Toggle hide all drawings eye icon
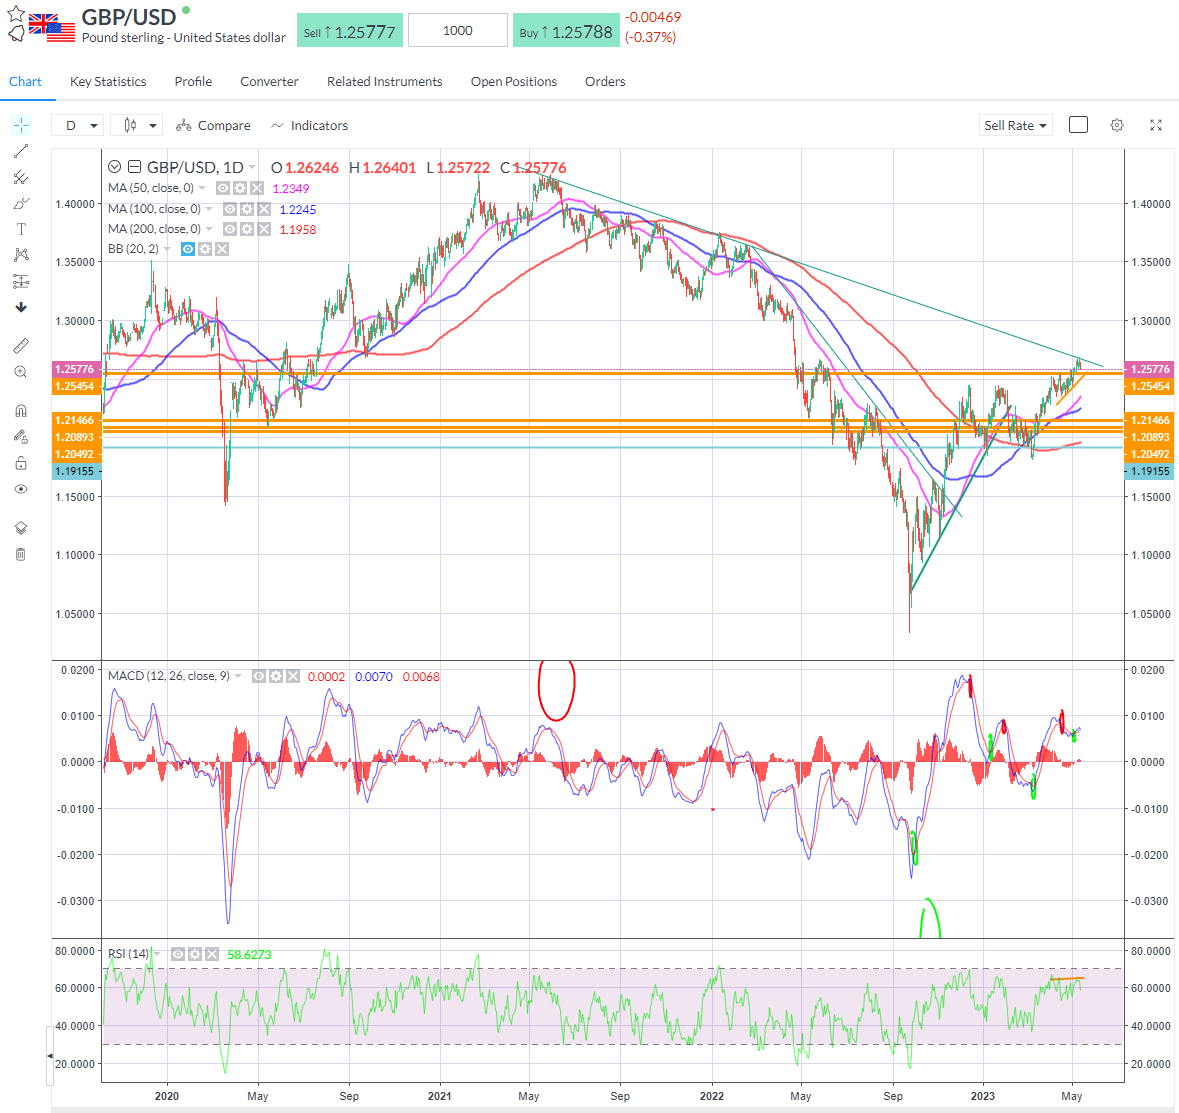Screen dimensions: 1179x1113 (21, 489)
